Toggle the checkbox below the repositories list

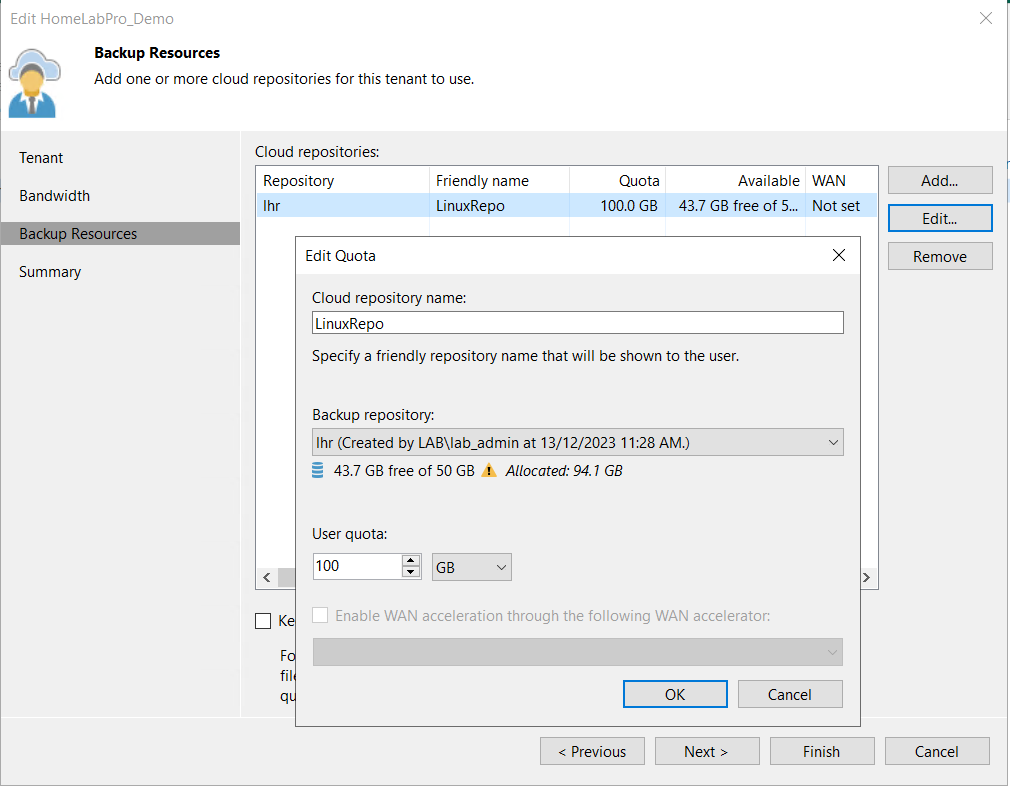coord(263,621)
